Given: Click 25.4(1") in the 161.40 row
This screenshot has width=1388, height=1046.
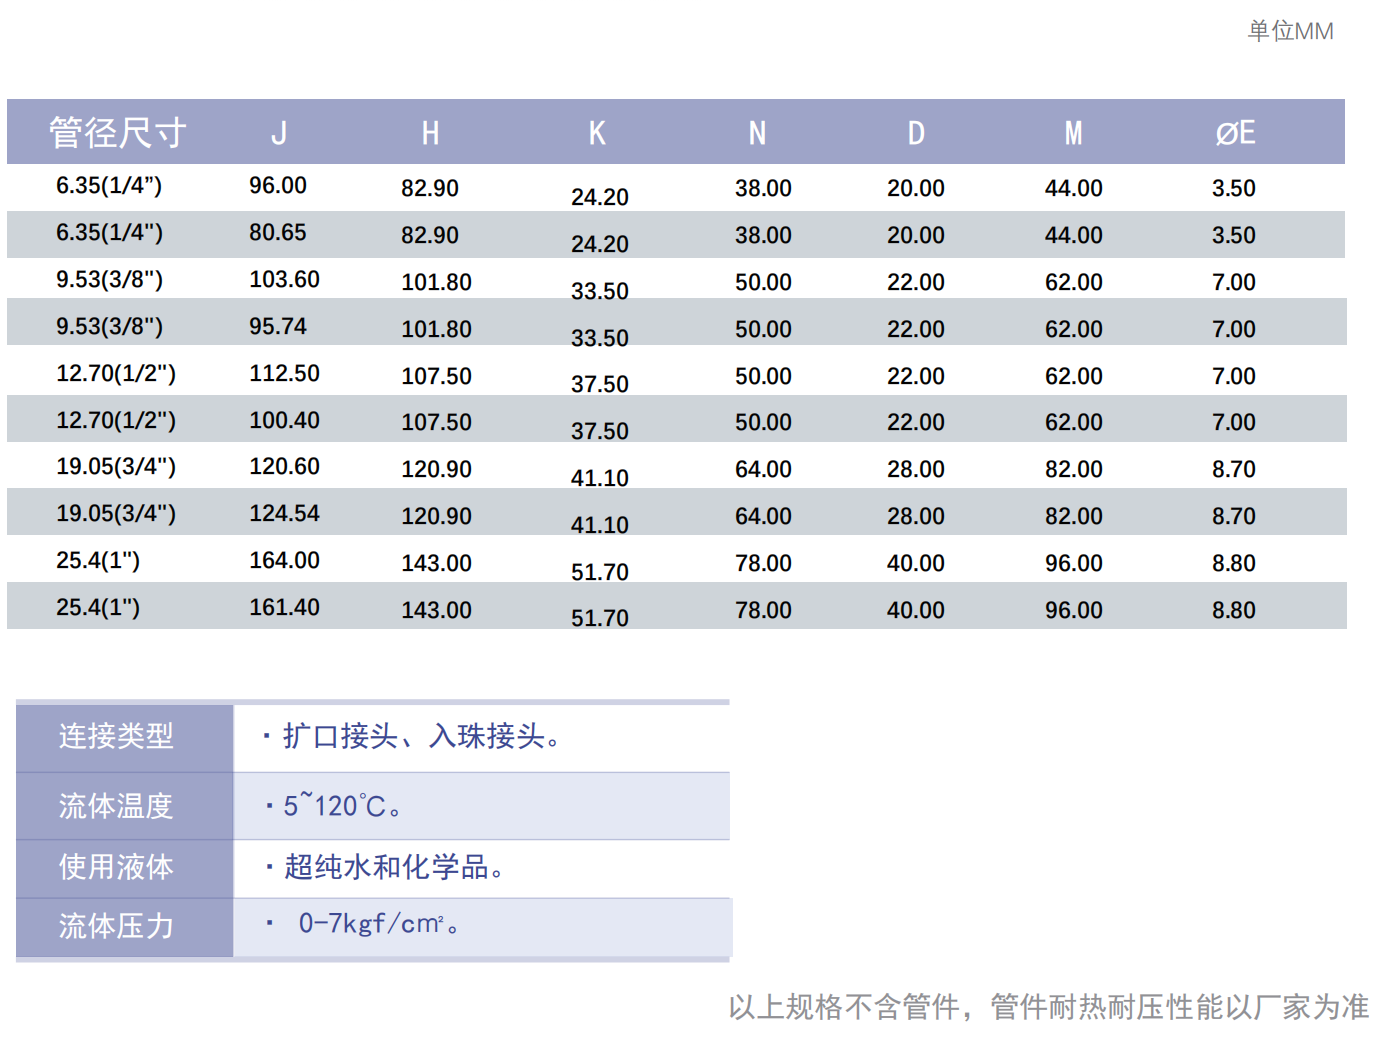Looking at the screenshot, I should [98, 607].
